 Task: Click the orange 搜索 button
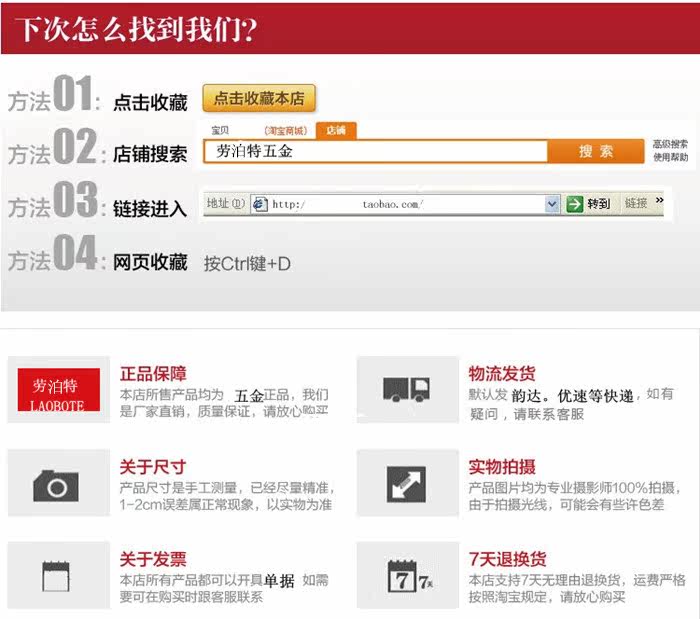596,151
